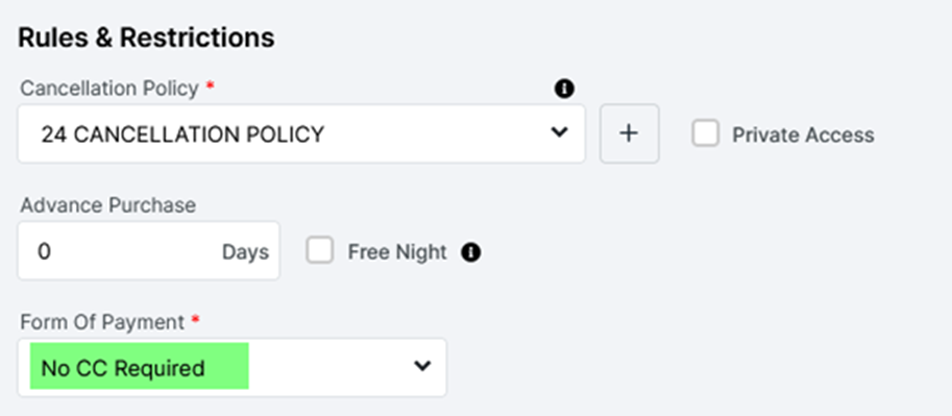Click the "24 CANCELLATION POLICY" selected value
The image size is (952, 416).
point(183,134)
